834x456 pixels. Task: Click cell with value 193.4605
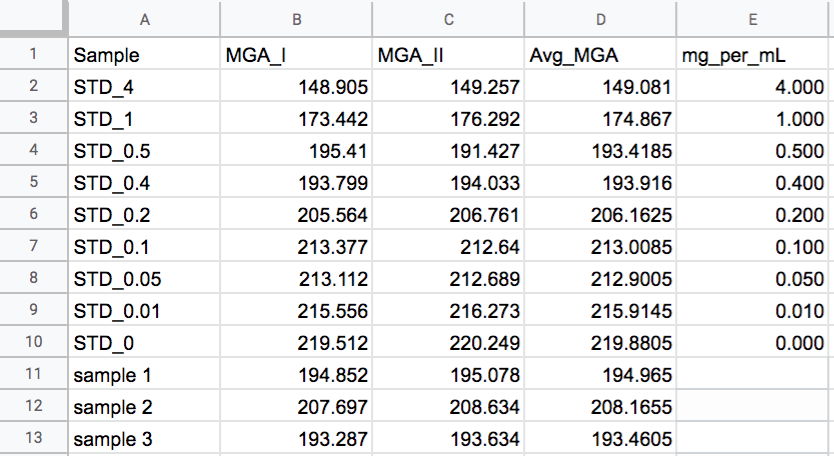(x=600, y=439)
